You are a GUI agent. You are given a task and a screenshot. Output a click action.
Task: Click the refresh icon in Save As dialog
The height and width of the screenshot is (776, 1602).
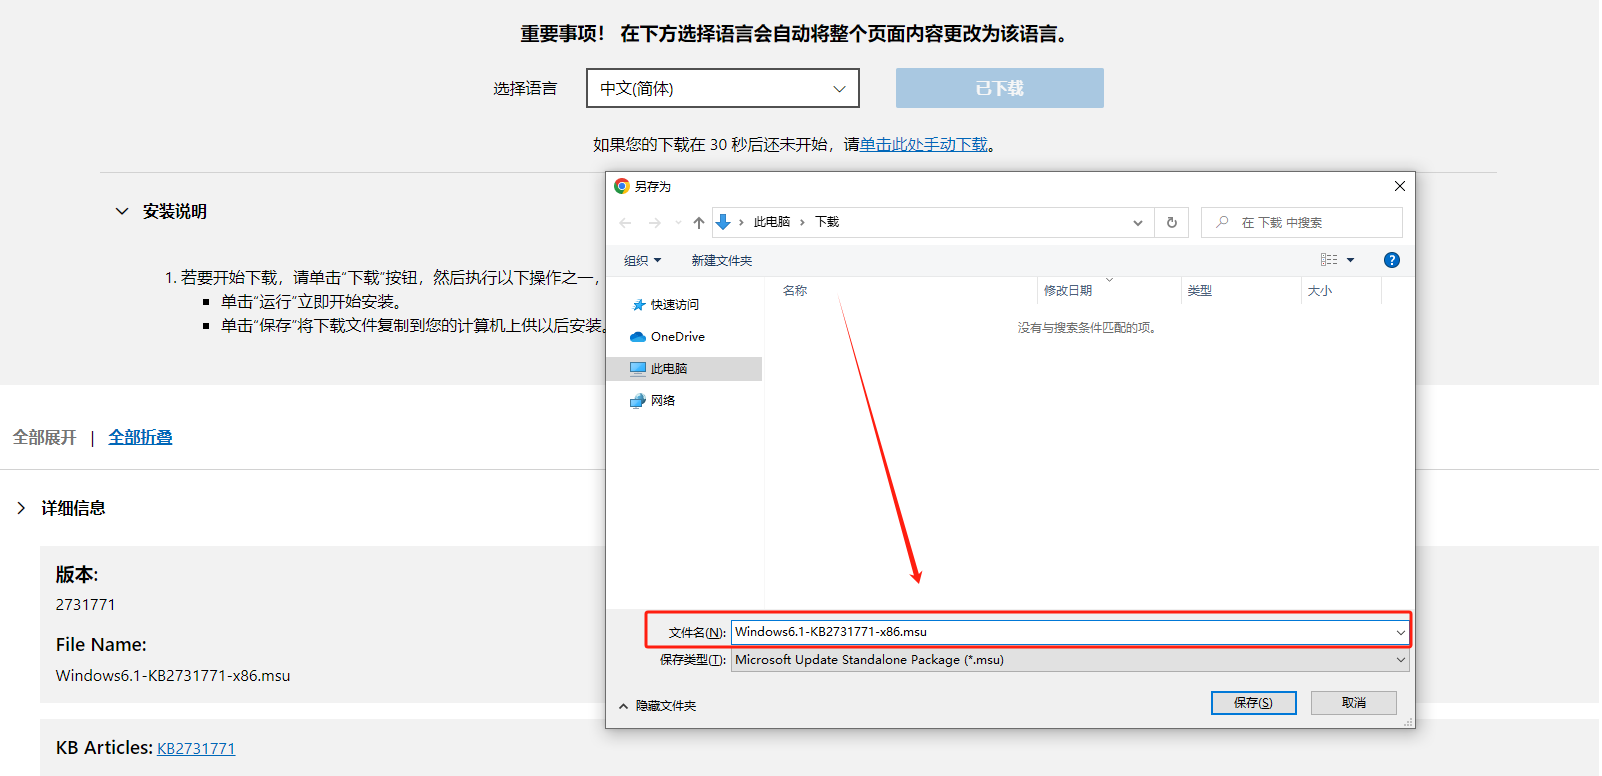(1171, 223)
